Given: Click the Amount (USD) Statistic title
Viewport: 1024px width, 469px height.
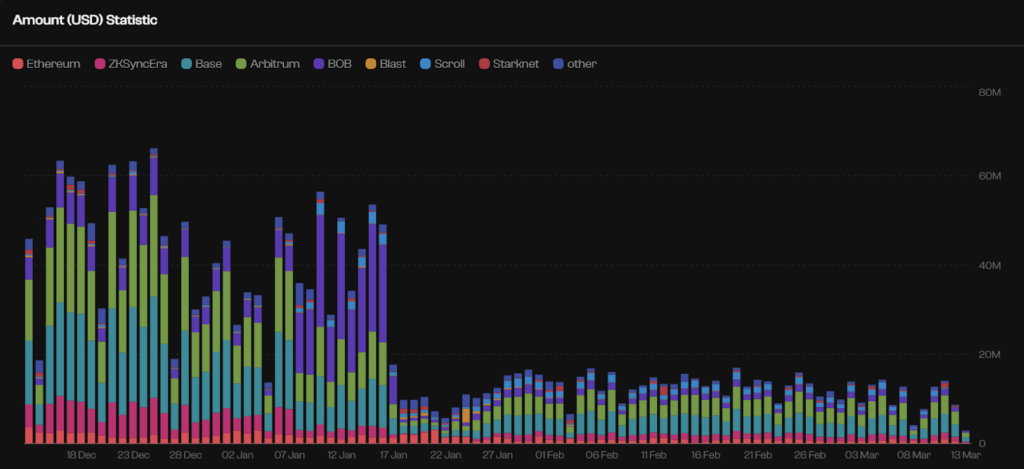Looking at the screenshot, I should tap(85, 20).
